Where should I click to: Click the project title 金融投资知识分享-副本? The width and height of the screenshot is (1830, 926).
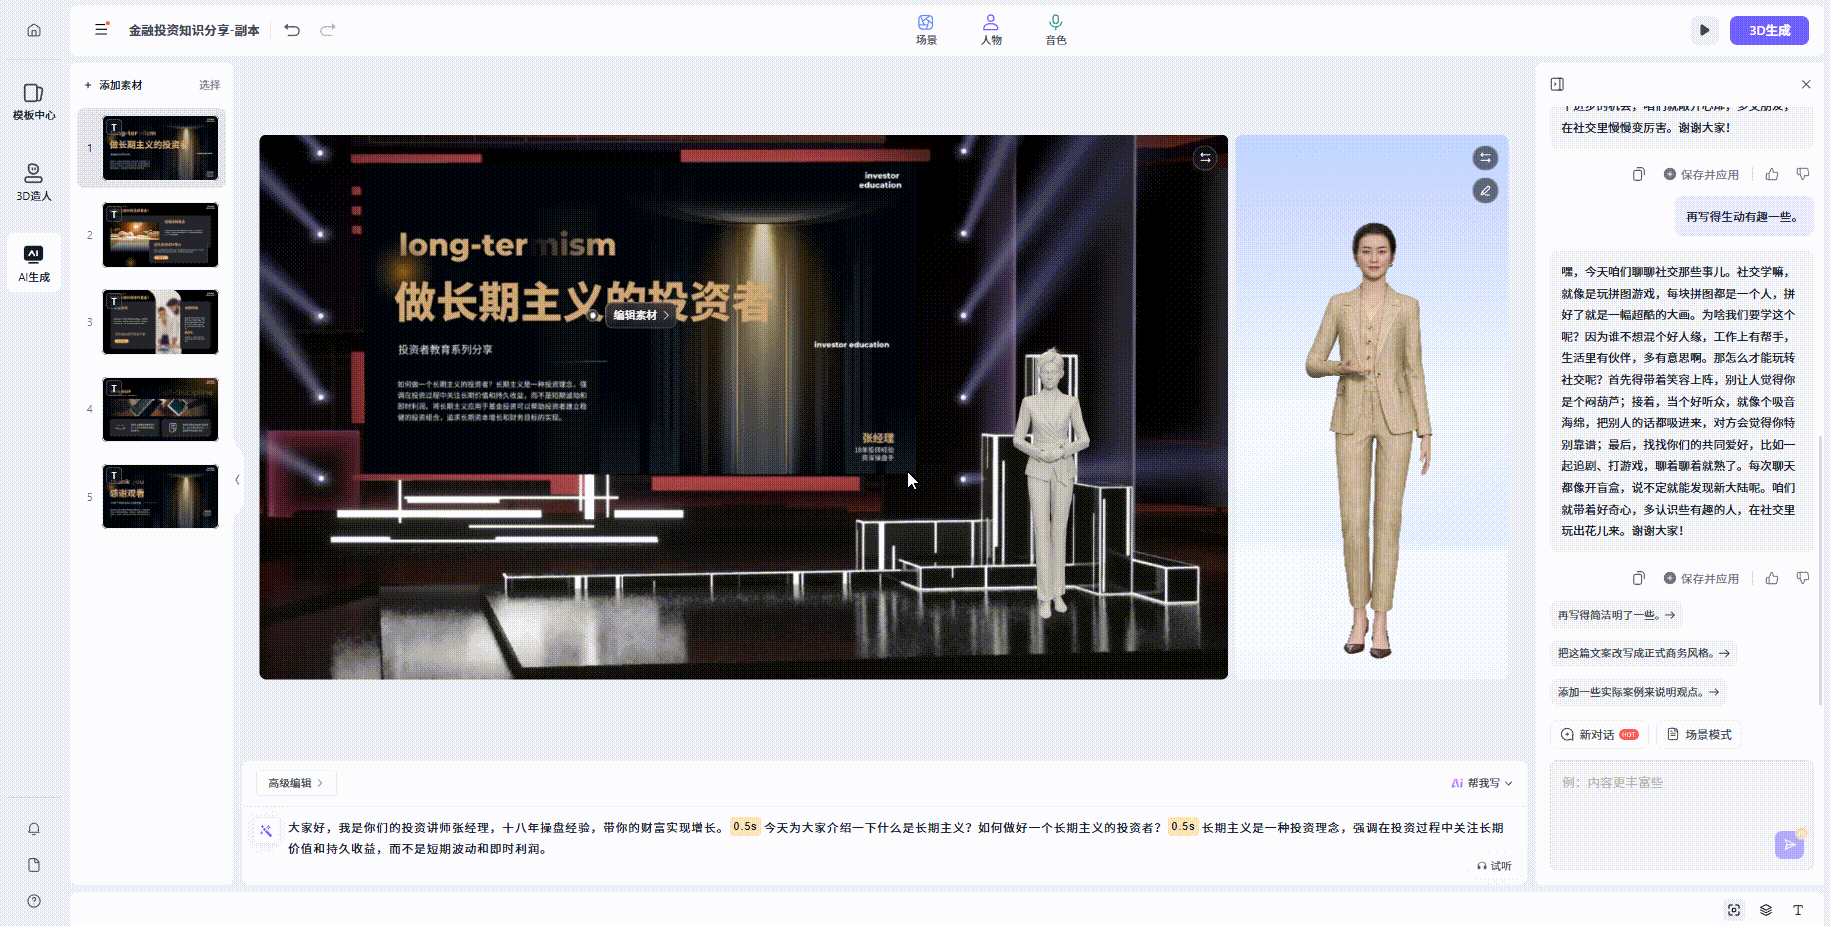(194, 30)
